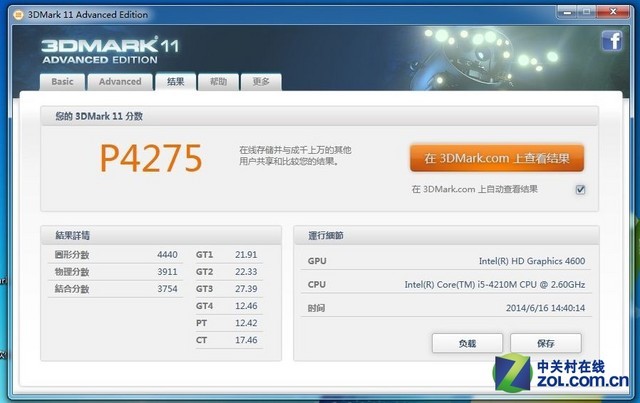
Task: Maximize the 3DMark 11 window
Action: click(x=587, y=12)
